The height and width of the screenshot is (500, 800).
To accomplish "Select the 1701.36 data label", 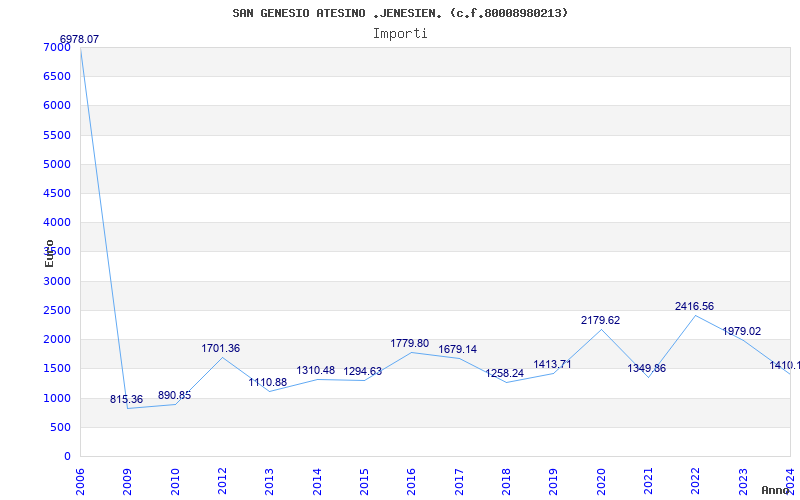I will (220, 348).
